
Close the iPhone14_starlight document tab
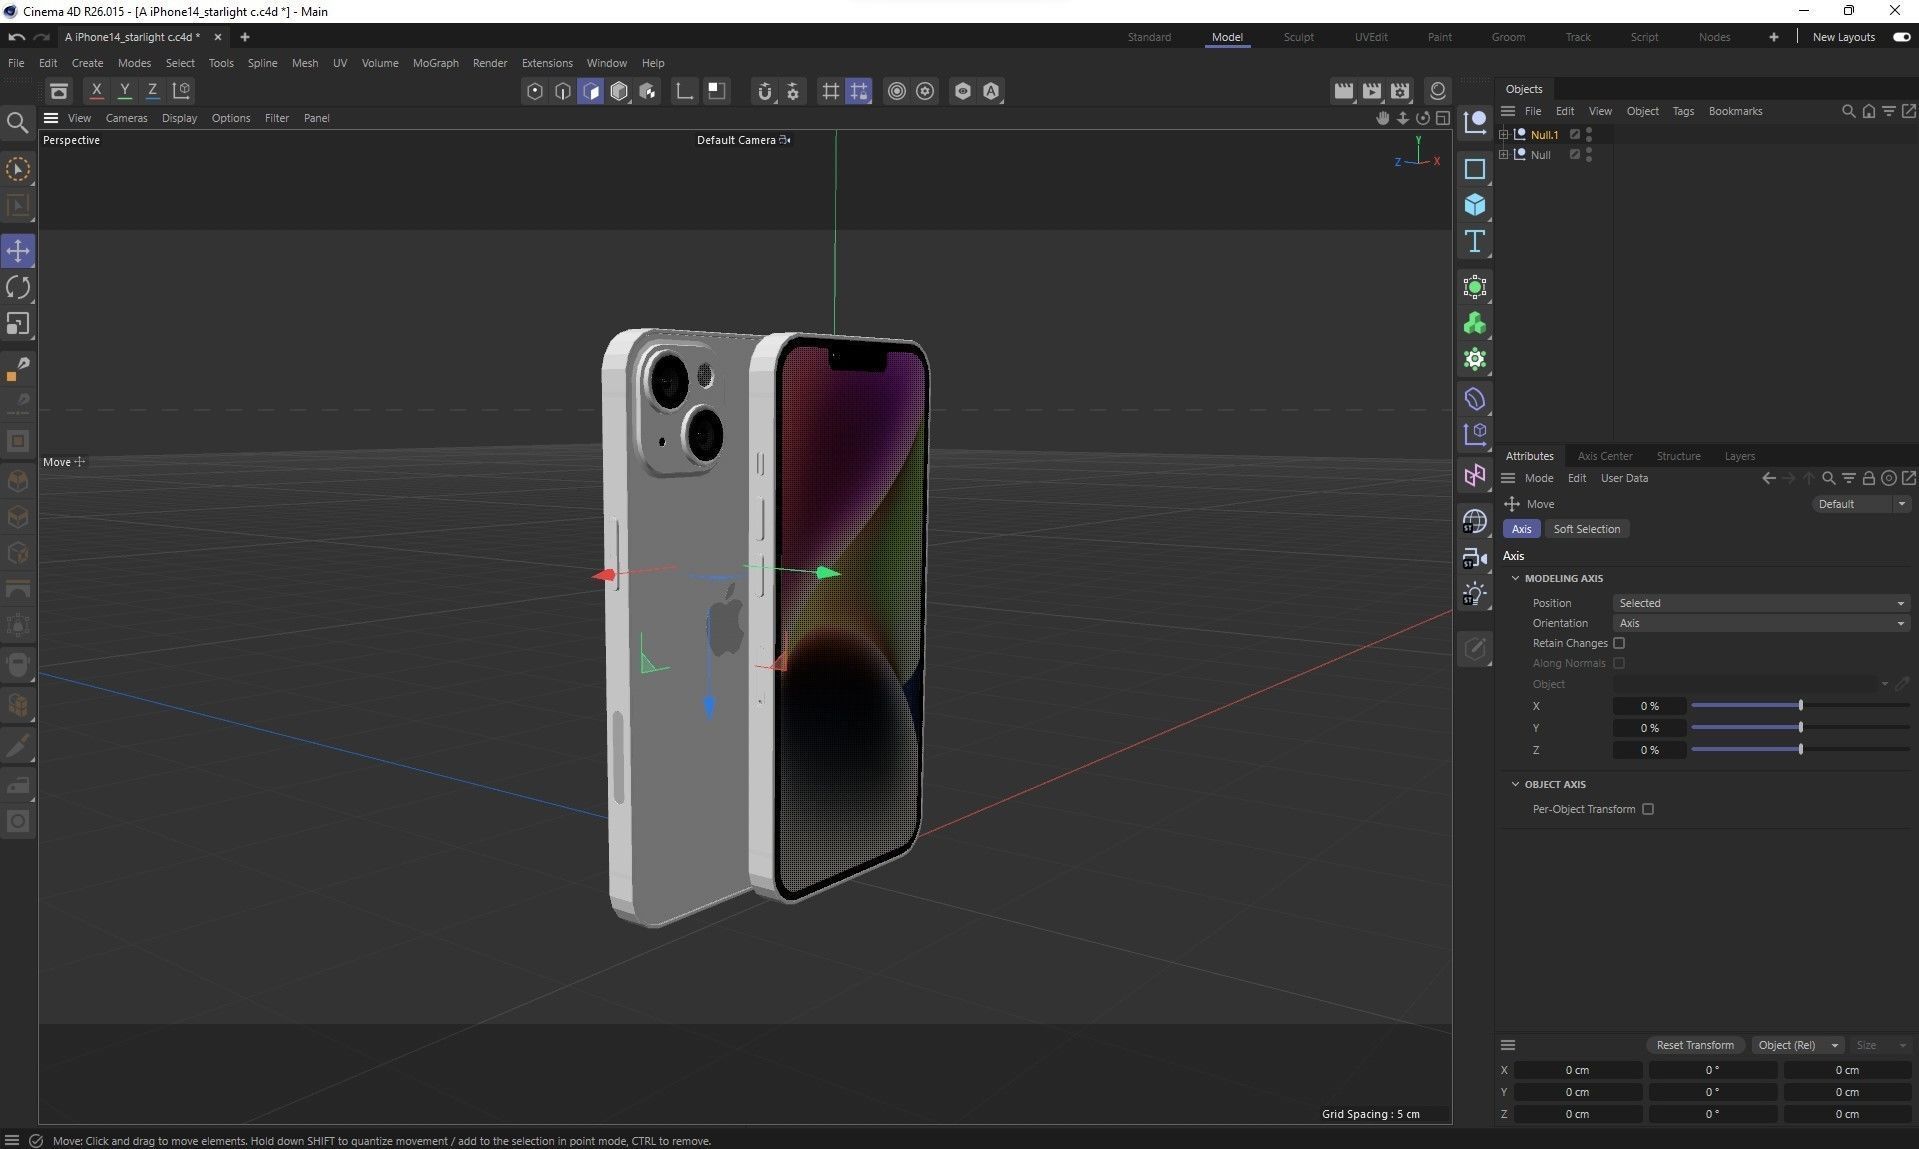click(x=217, y=37)
